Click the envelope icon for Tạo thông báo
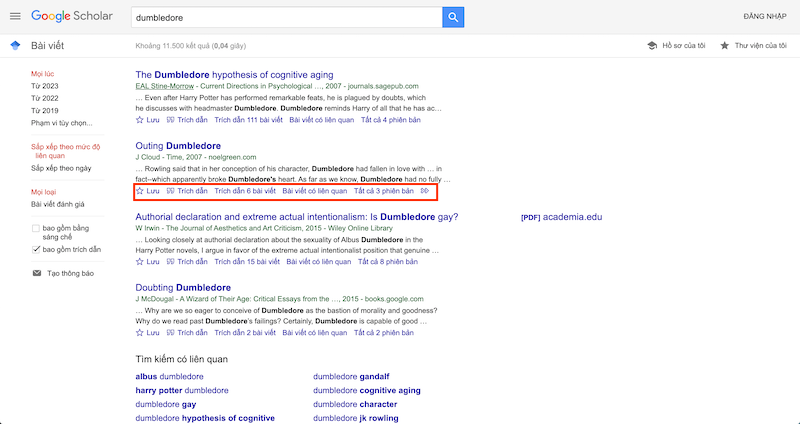This screenshot has width=800, height=424. (x=37, y=273)
